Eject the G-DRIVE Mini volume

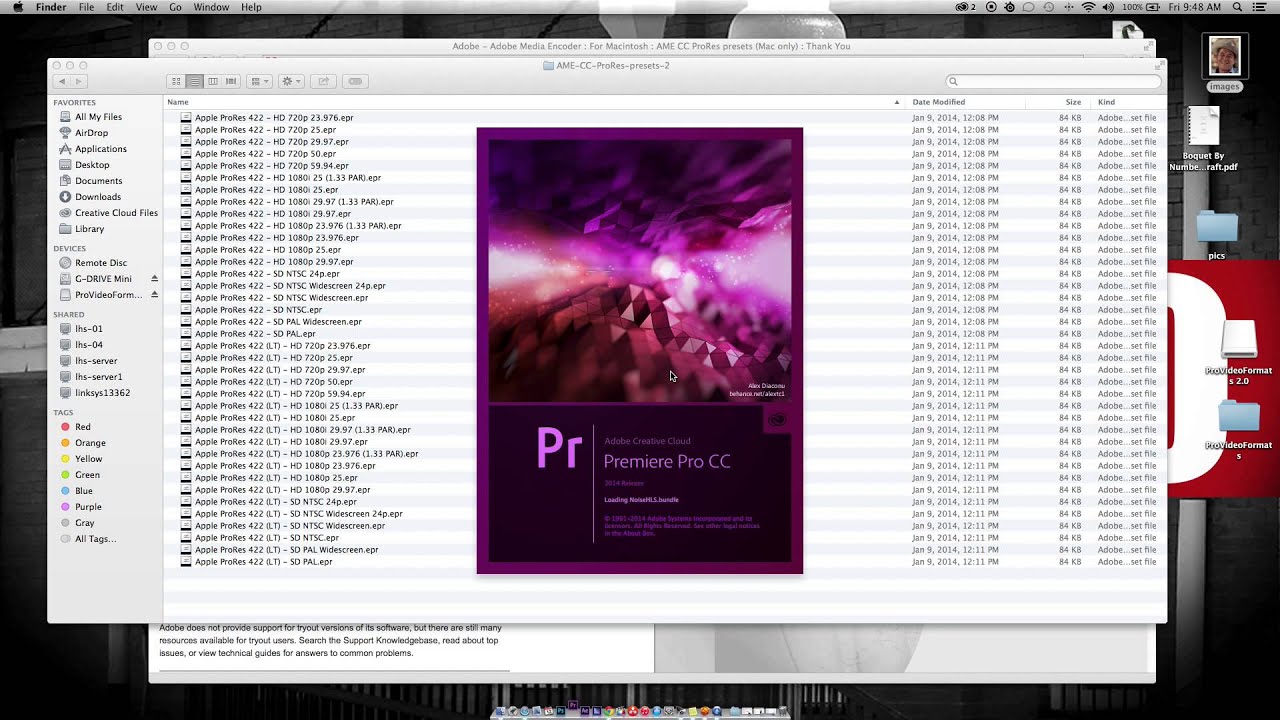pos(154,279)
